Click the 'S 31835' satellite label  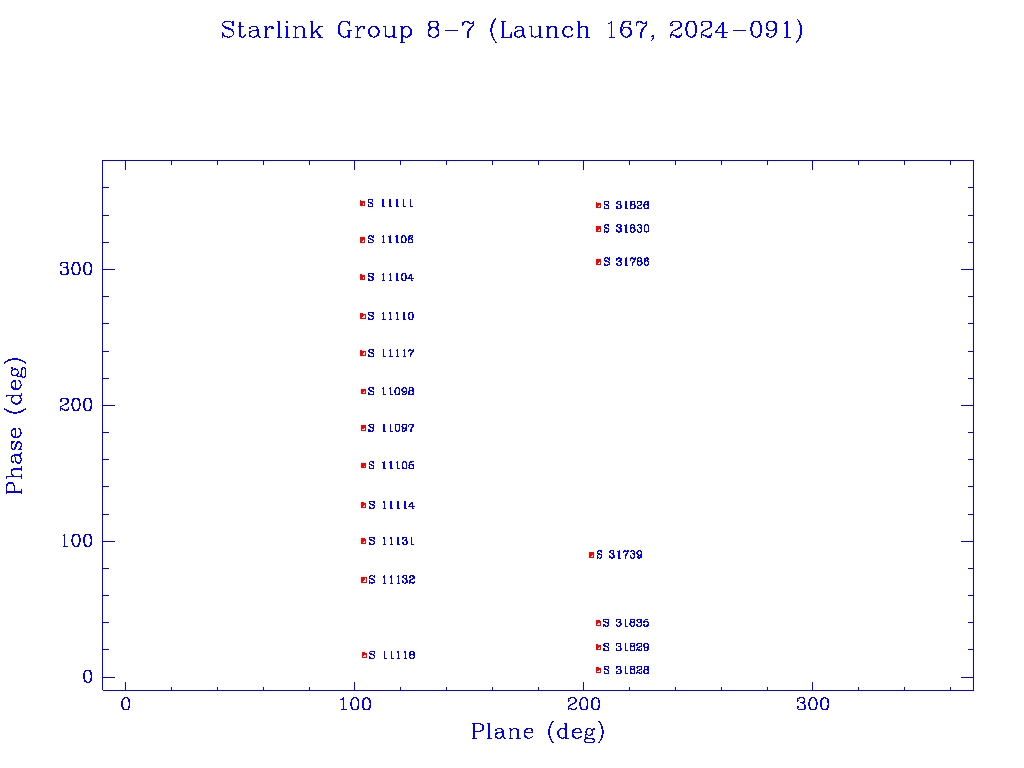pos(626,624)
